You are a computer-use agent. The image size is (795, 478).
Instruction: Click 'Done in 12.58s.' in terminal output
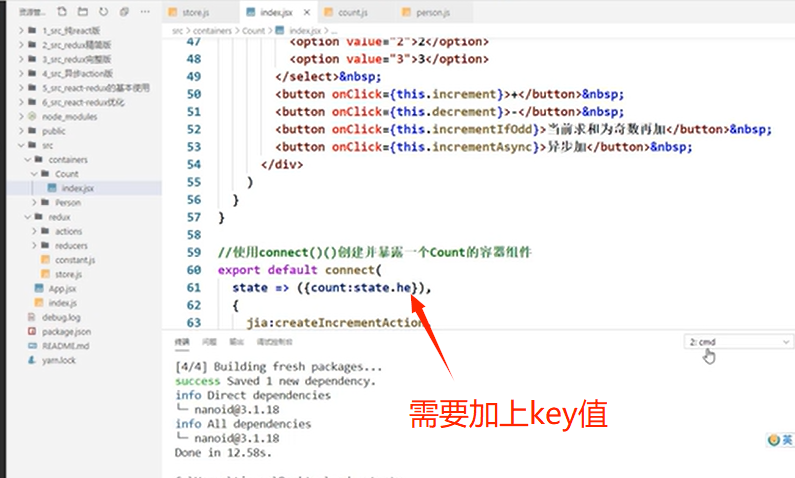coord(223,453)
